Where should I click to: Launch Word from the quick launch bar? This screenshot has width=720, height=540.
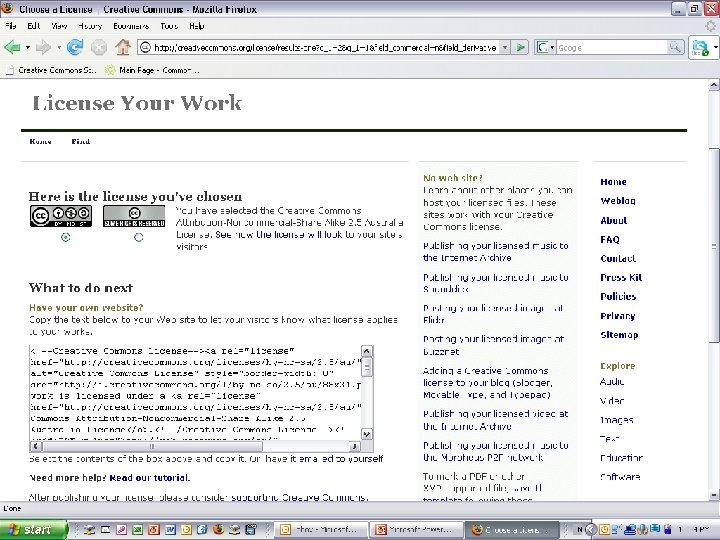[170, 529]
